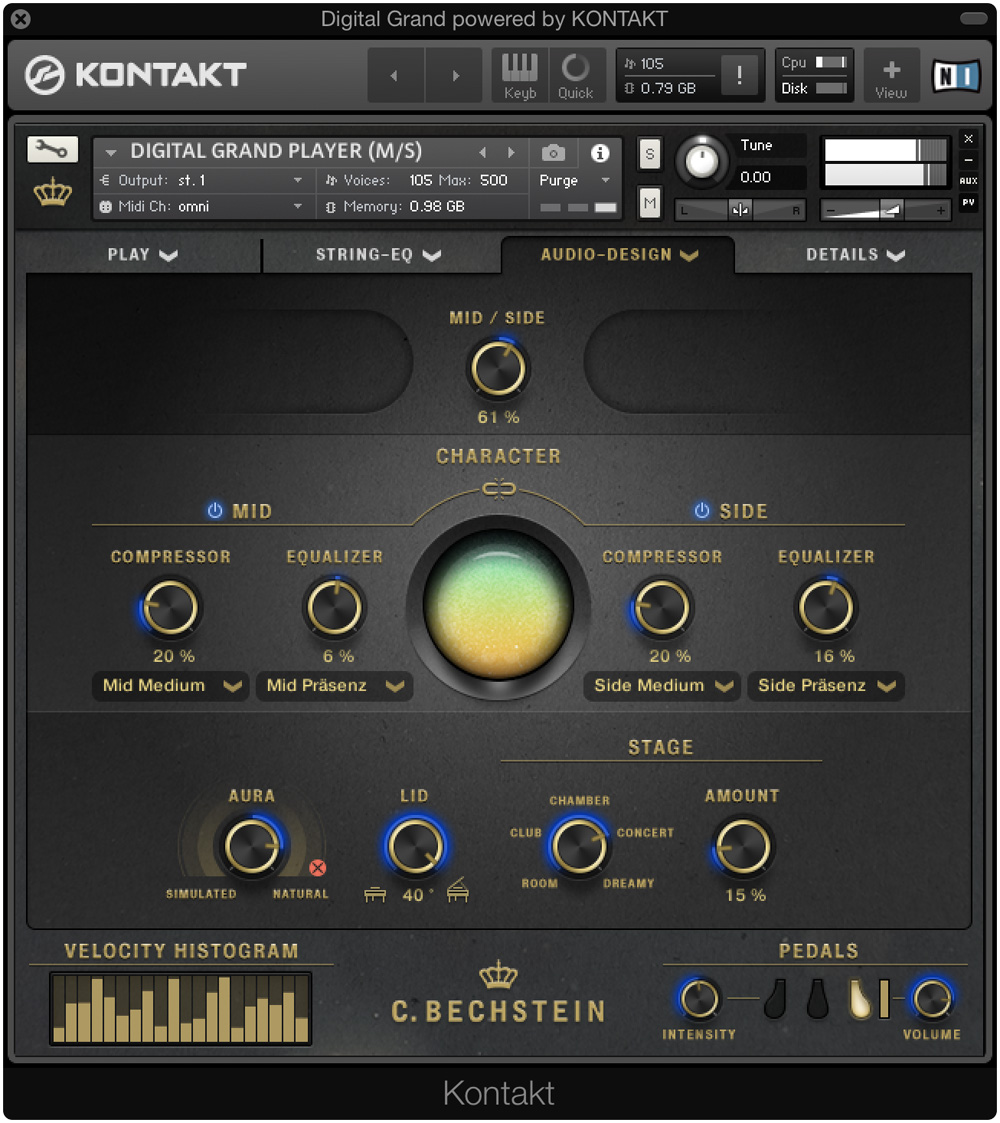
Task: Click the crown logo below the wrench
Action: click(x=52, y=193)
